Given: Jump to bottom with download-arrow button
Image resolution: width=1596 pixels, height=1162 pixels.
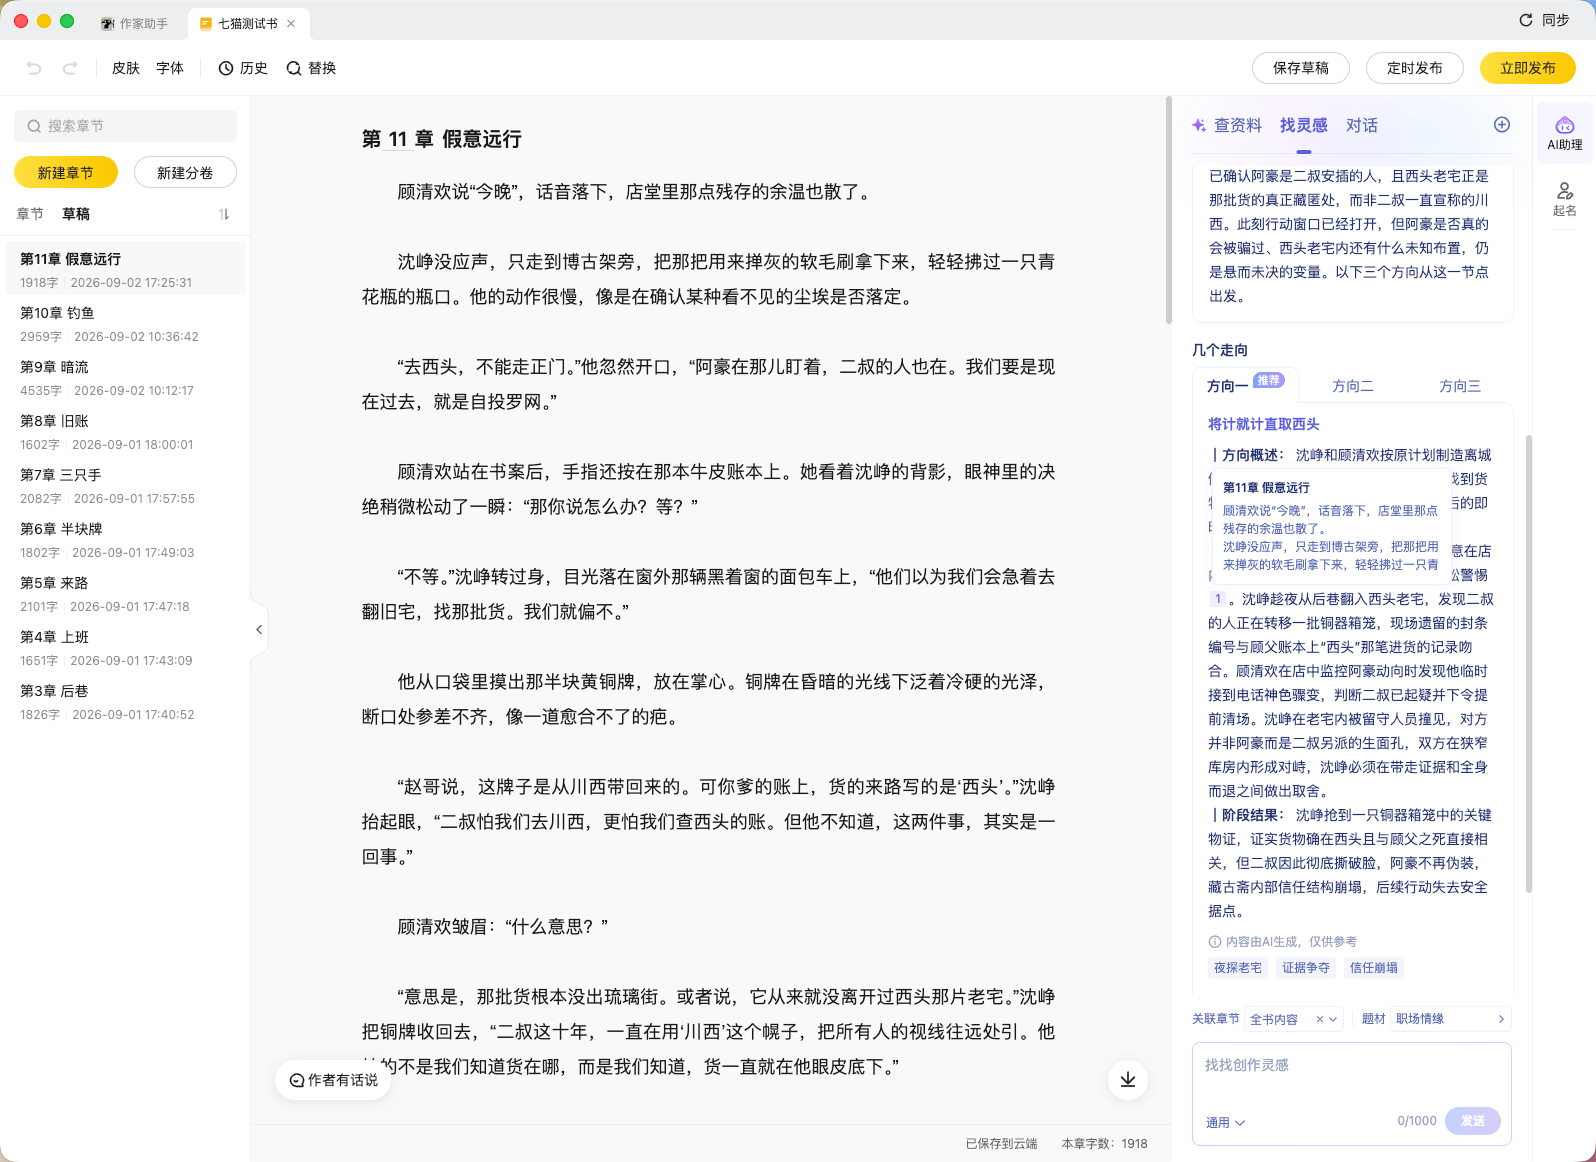Looking at the screenshot, I should [x=1128, y=1079].
